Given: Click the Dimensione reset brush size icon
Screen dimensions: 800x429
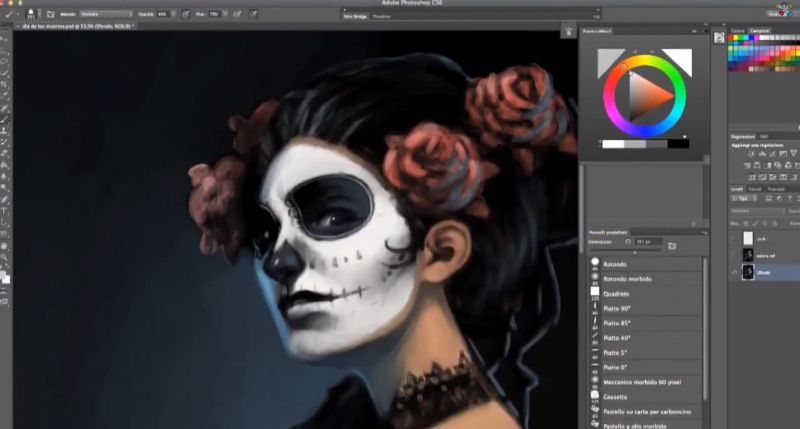Looking at the screenshot, I should 628,242.
